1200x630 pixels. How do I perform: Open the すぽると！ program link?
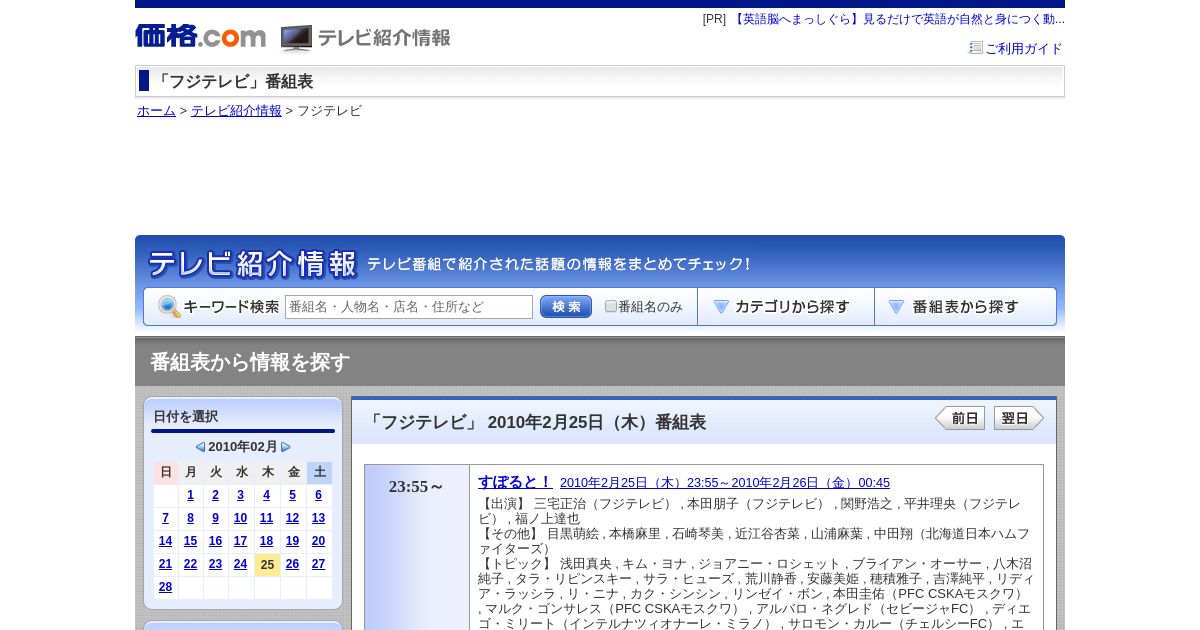coord(514,482)
